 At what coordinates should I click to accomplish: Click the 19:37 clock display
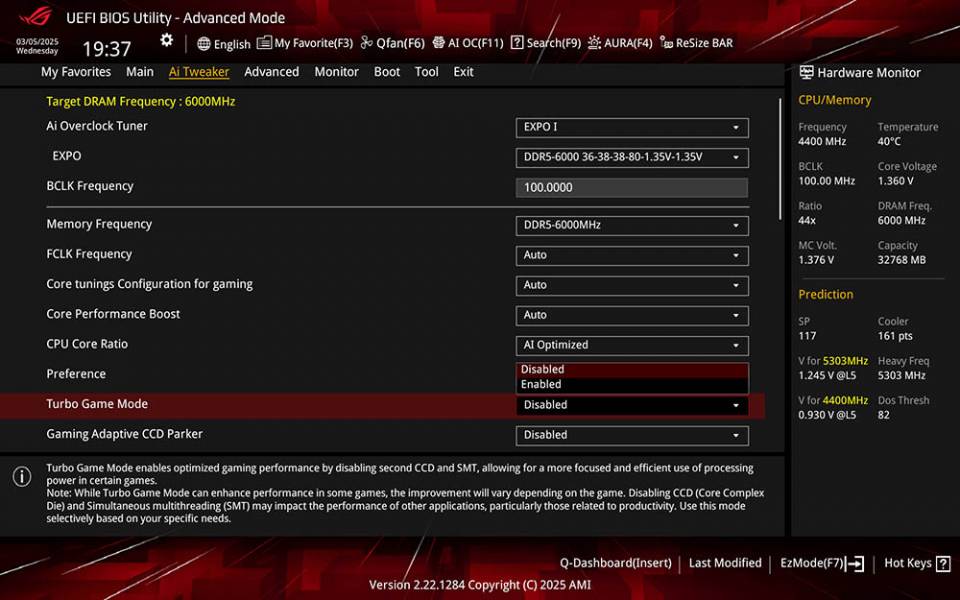[x=107, y=49]
